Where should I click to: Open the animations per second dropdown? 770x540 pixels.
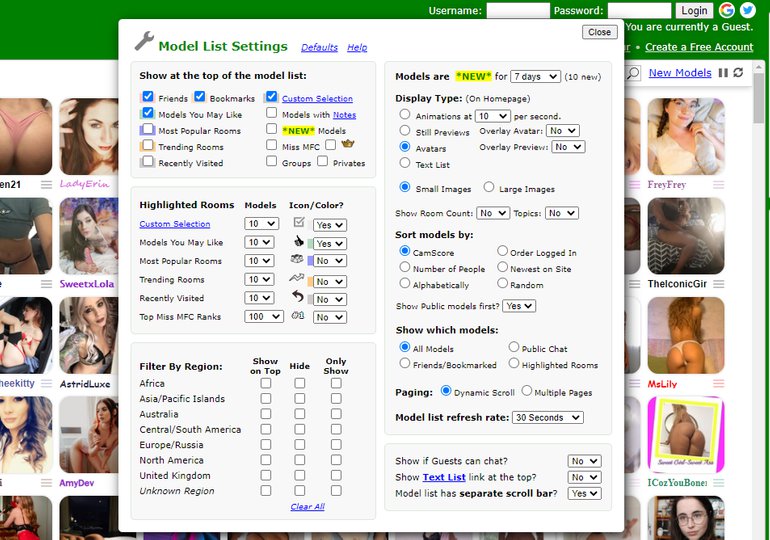pos(493,116)
